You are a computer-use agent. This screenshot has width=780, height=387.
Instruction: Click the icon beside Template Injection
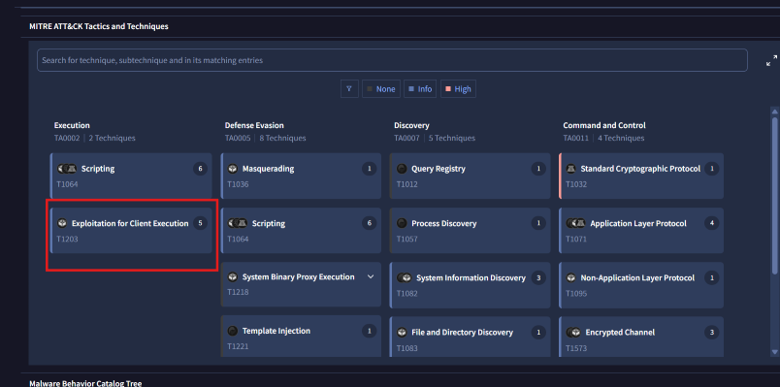(232, 331)
